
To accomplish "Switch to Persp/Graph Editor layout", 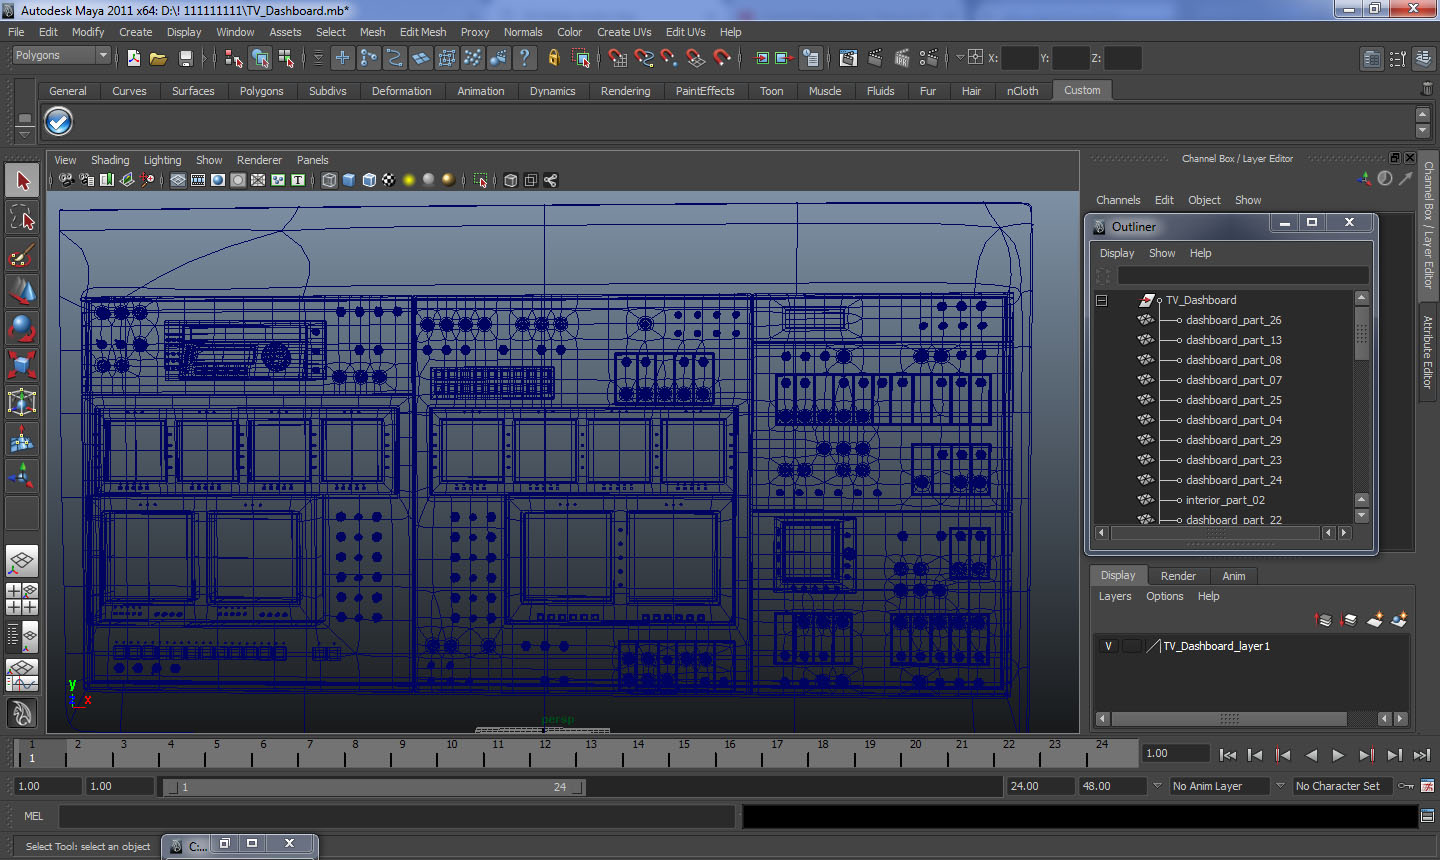I will (x=22, y=675).
